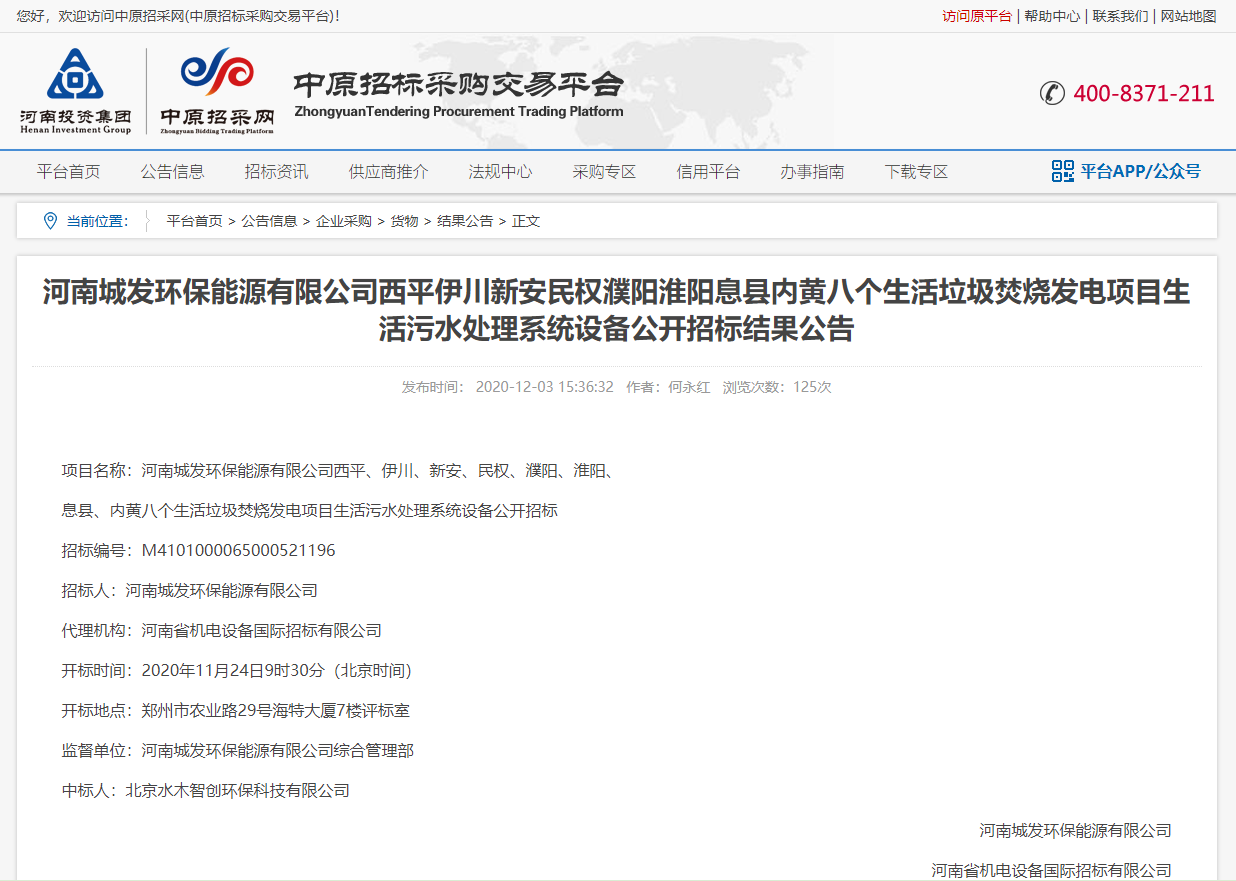
Task: Open the 法规中心 nav tab
Action: coord(501,172)
